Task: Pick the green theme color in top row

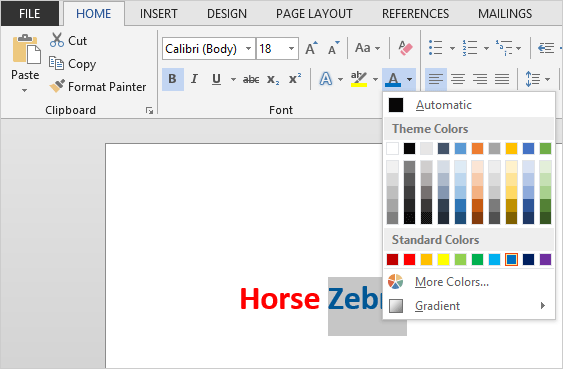Action: pos(545,148)
